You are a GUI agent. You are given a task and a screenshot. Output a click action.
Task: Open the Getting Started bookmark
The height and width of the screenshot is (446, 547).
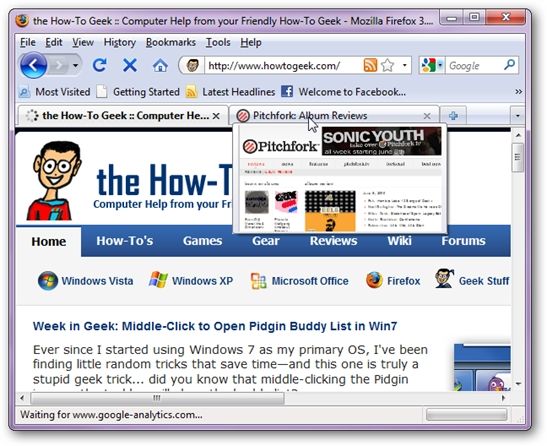coord(138,92)
